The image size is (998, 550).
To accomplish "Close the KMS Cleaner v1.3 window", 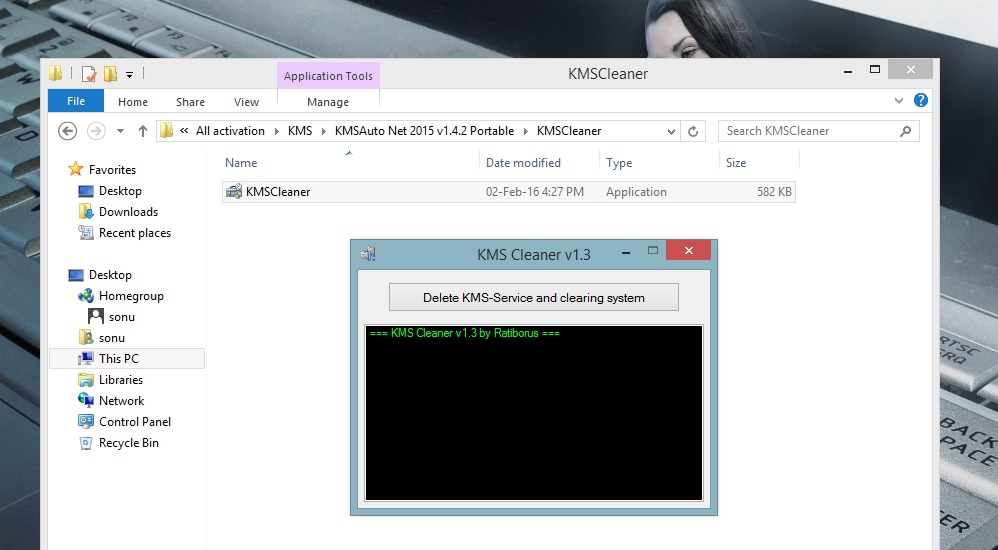I will [689, 250].
